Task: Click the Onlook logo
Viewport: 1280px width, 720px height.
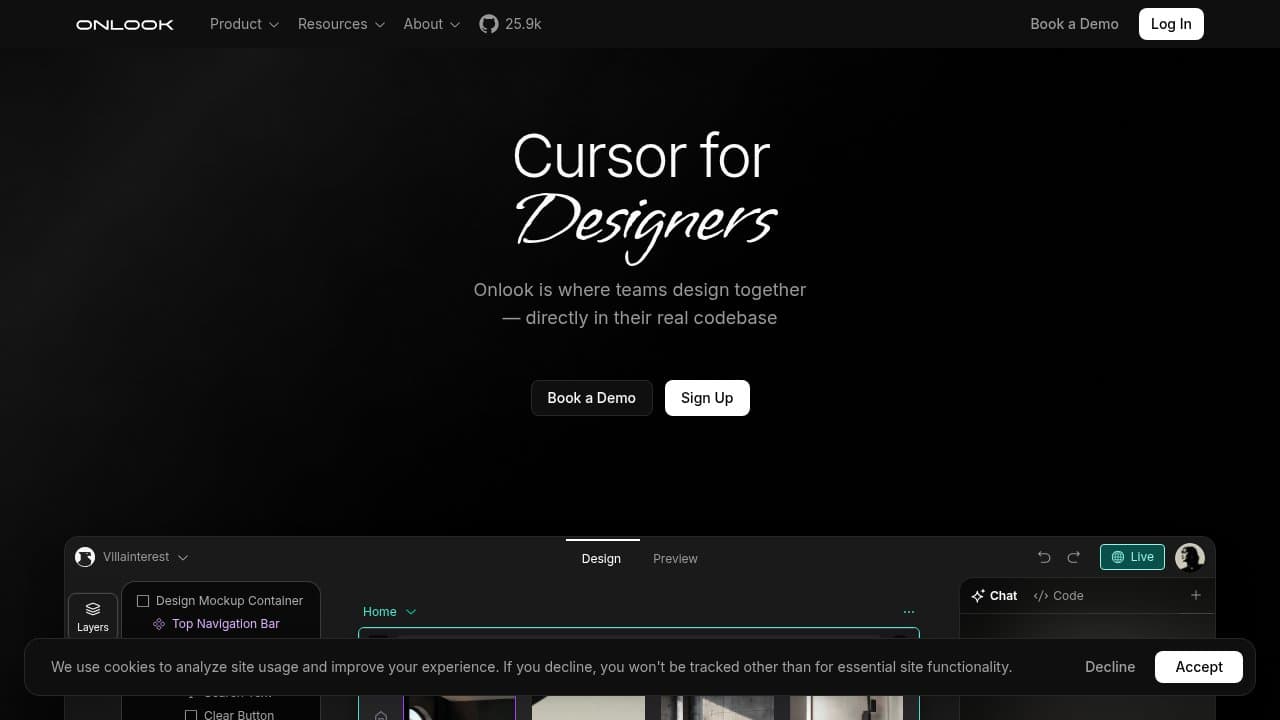Action: [x=125, y=24]
